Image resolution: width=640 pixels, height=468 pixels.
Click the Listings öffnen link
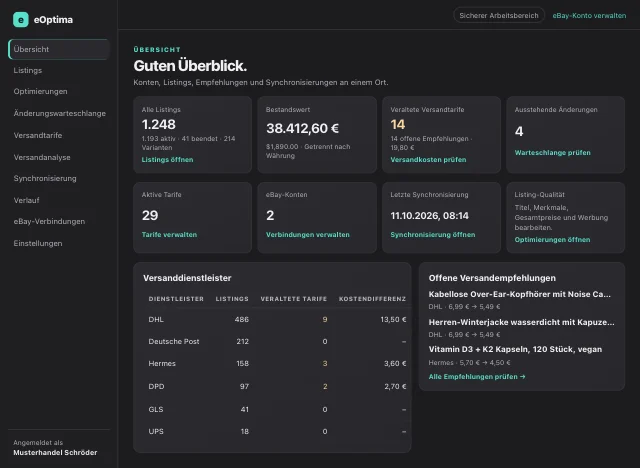[167, 160]
